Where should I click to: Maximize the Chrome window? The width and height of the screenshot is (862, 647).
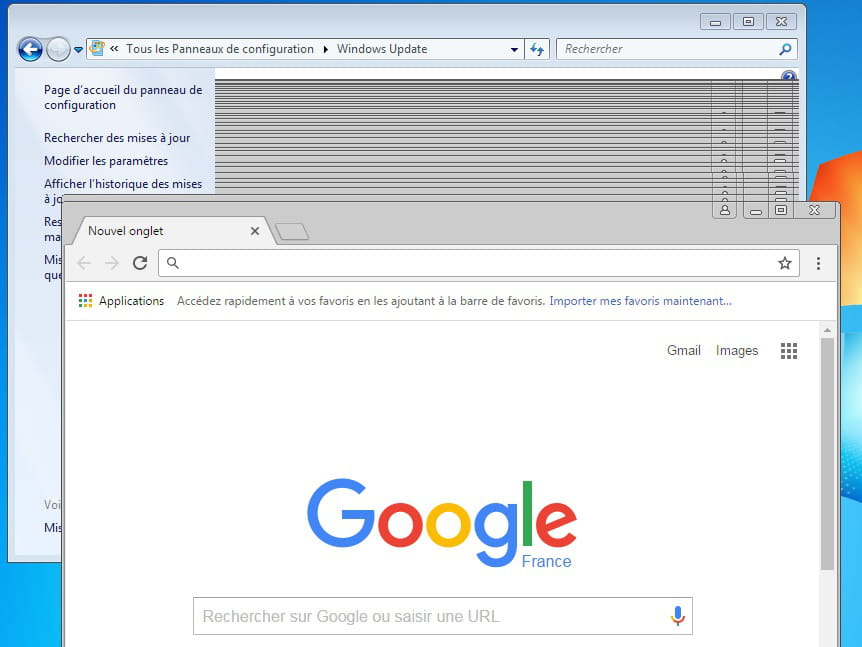pos(781,210)
